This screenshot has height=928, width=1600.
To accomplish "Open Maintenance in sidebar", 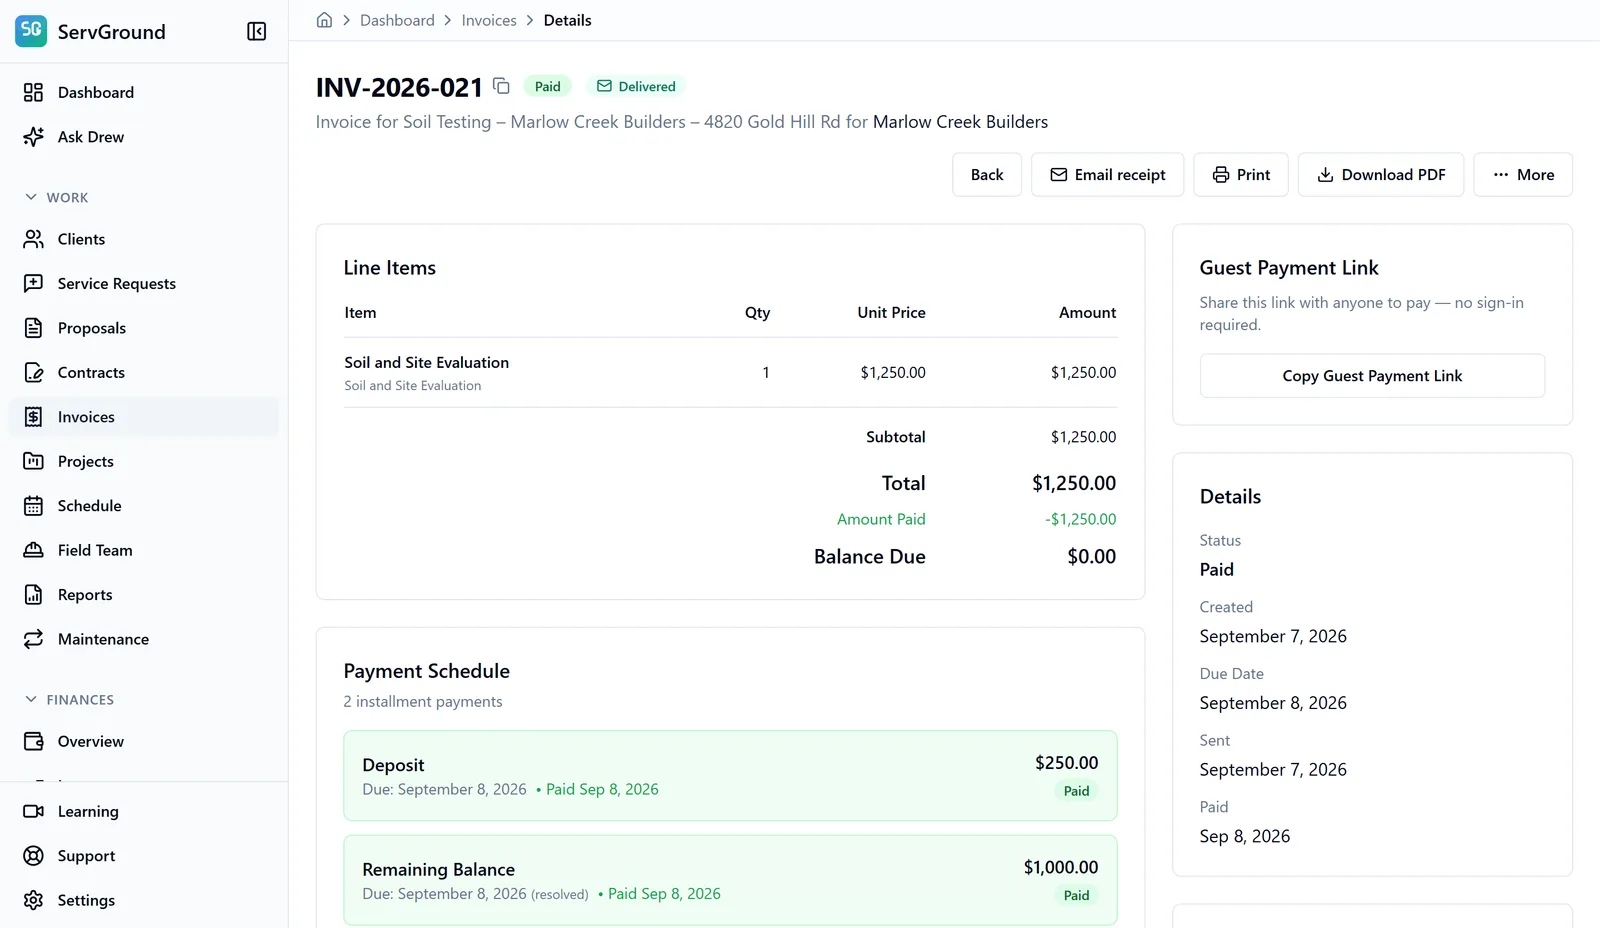I will (144, 639).
